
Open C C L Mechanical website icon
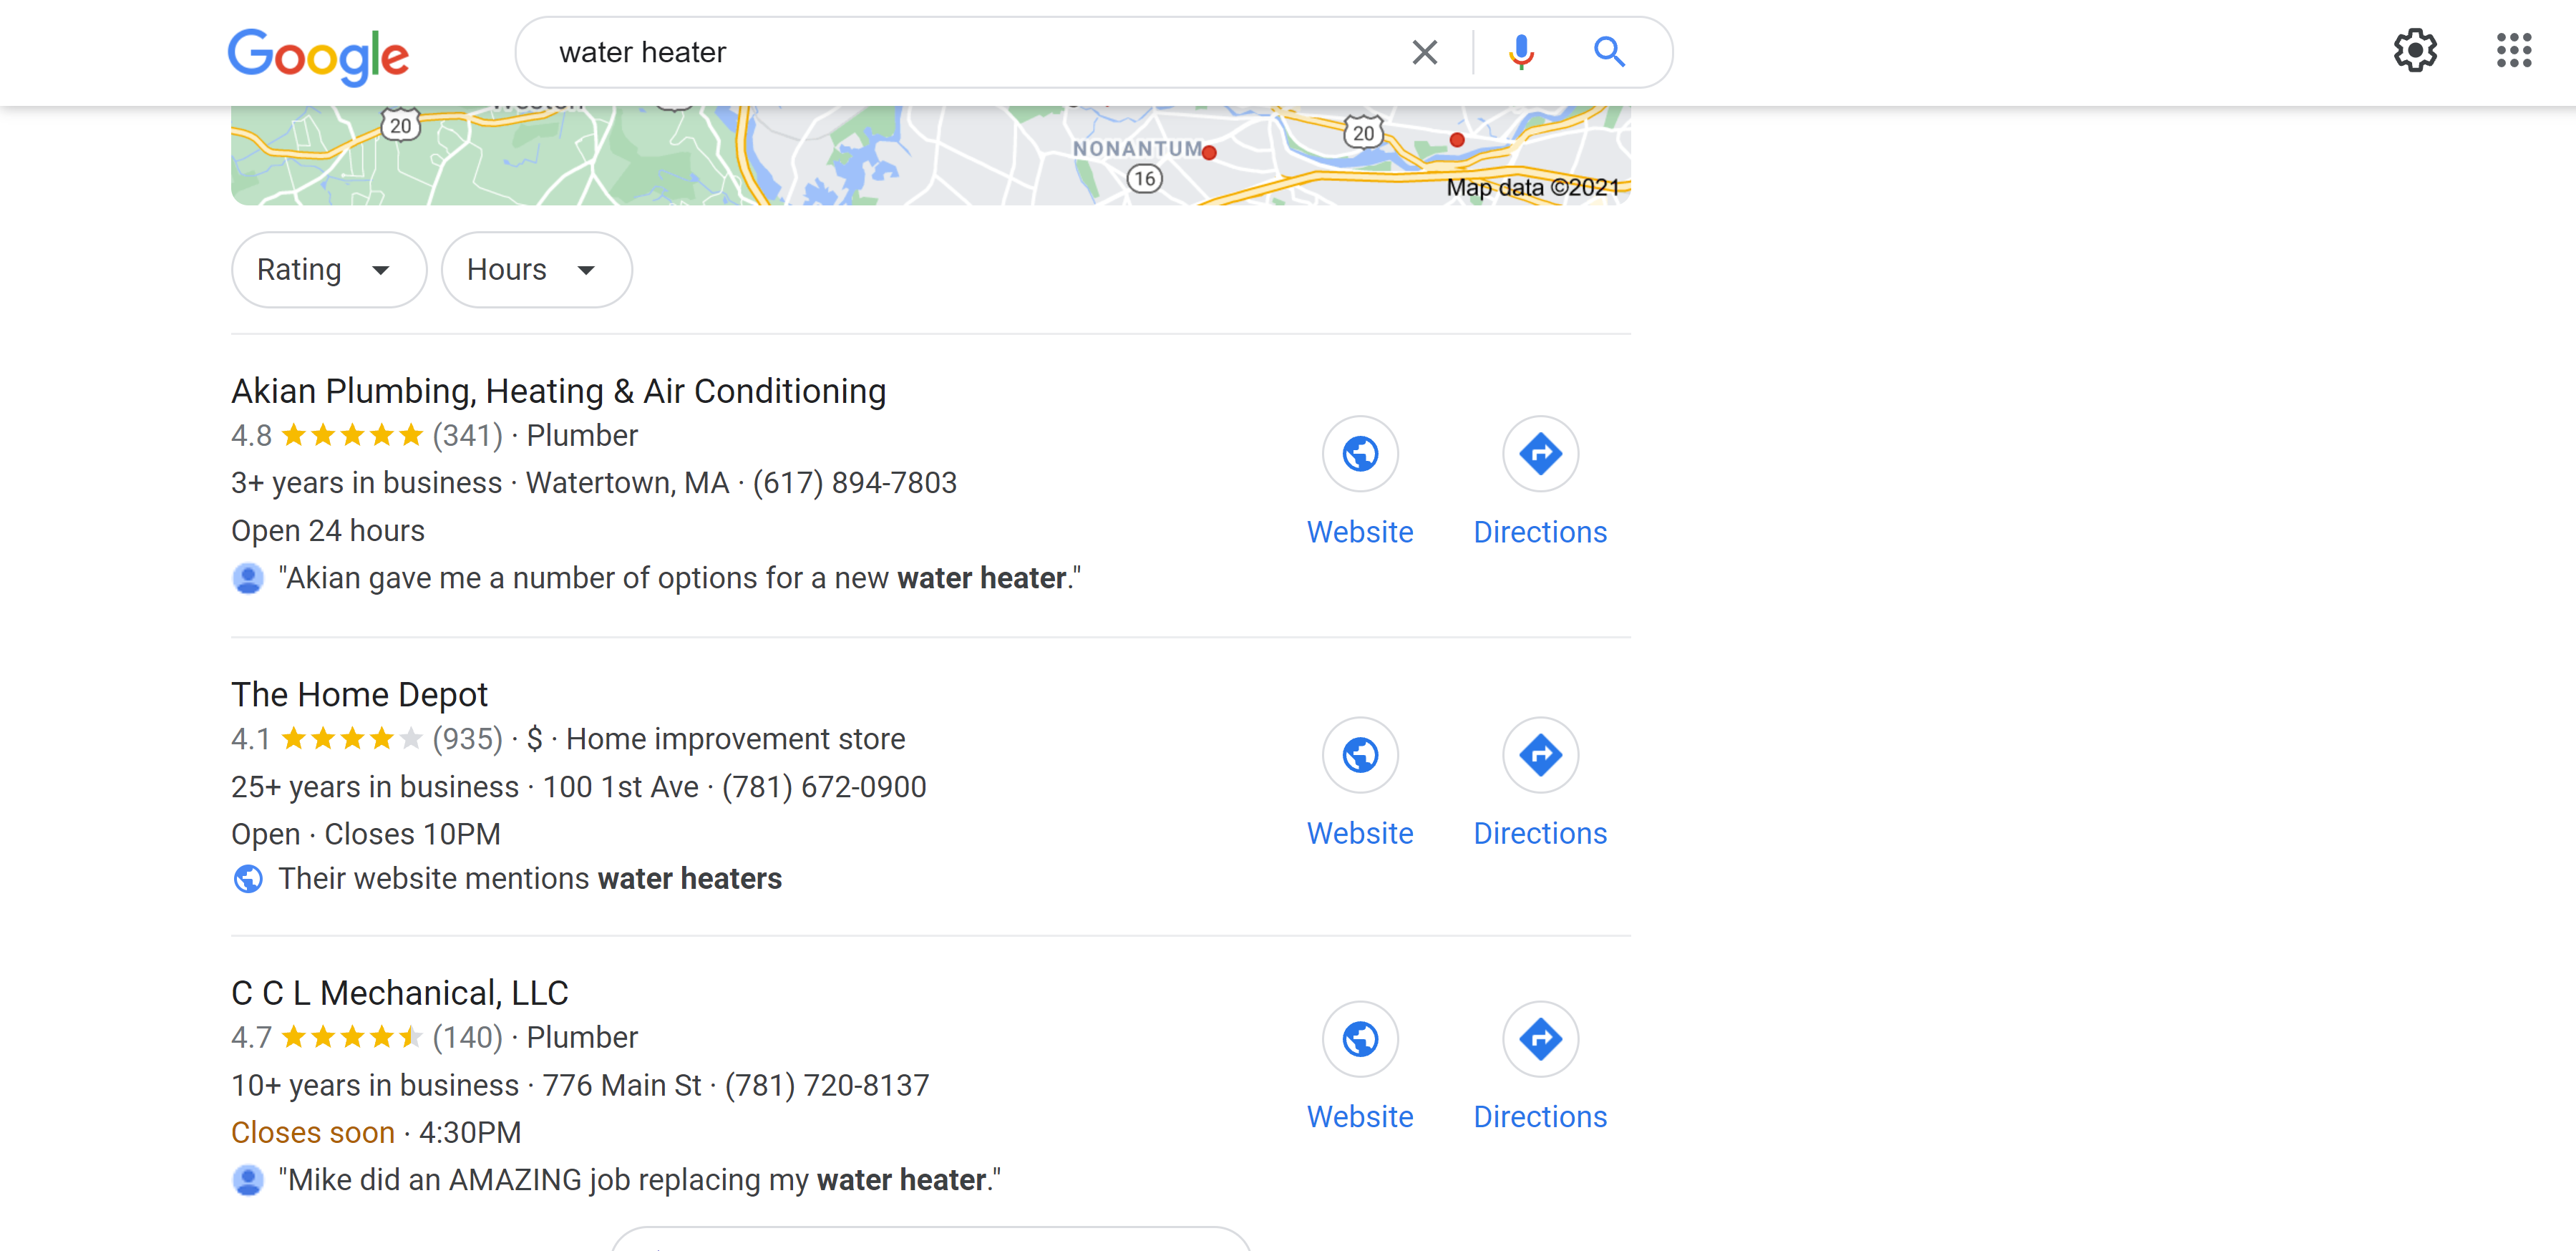point(1360,1039)
